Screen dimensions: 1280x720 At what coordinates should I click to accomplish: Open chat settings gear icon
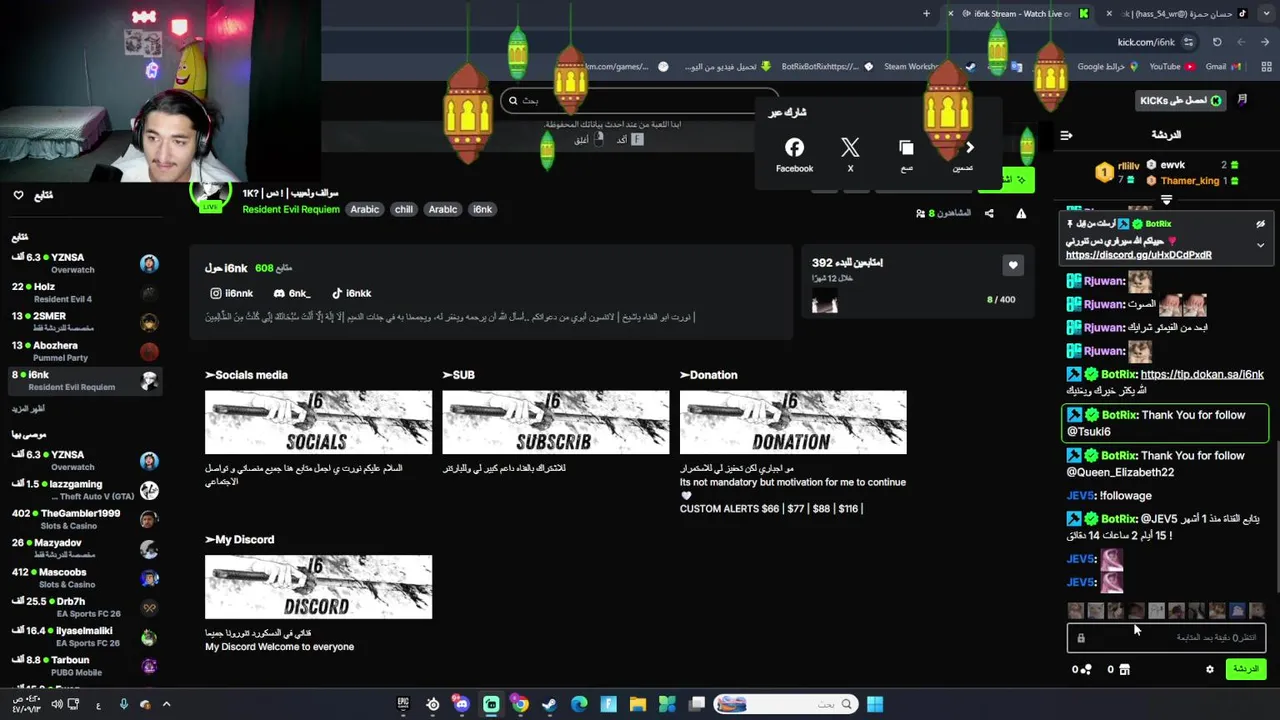(1210, 669)
